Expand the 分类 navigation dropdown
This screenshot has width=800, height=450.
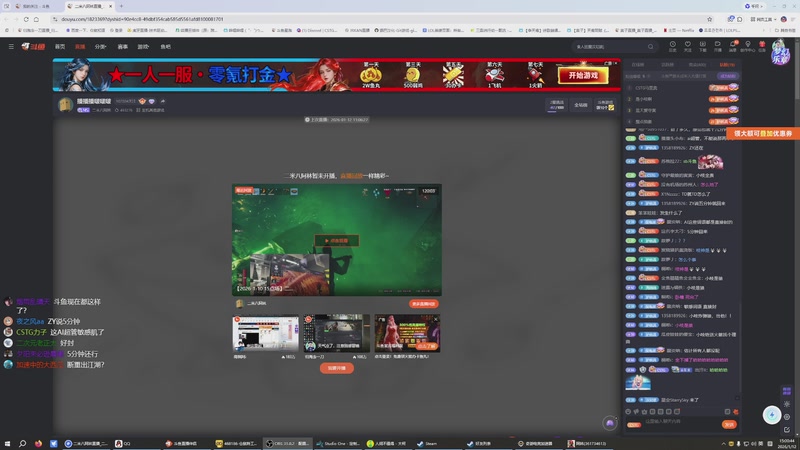click(x=100, y=46)
